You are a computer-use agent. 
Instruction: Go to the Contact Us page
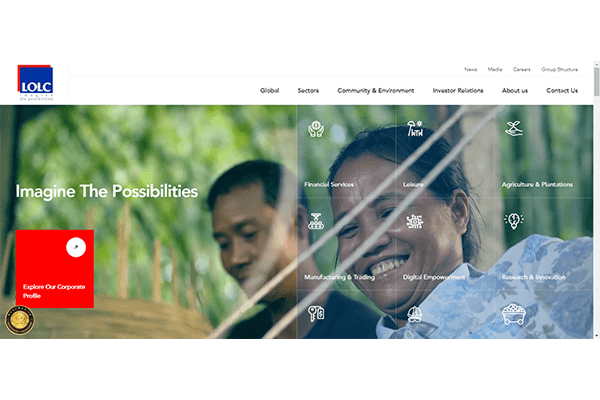(x=562, y=91)
